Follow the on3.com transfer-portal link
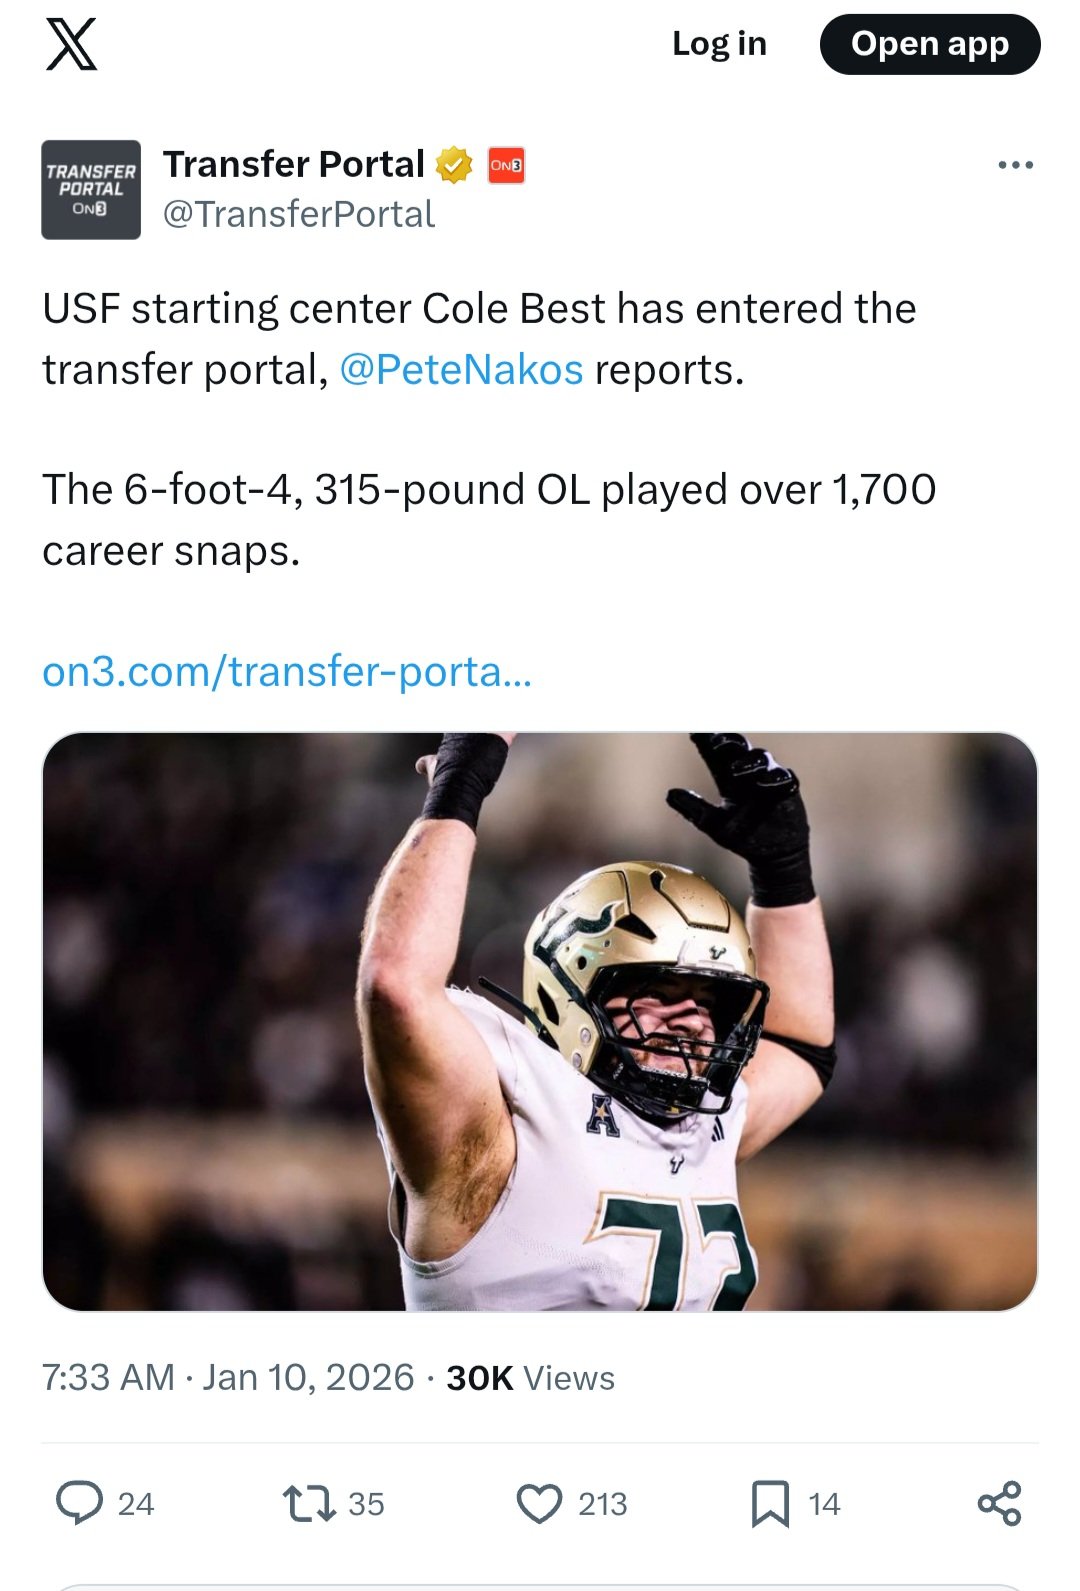Image resolution: width=1080 pixels, height=1591 pixels. tap(287, 672)
